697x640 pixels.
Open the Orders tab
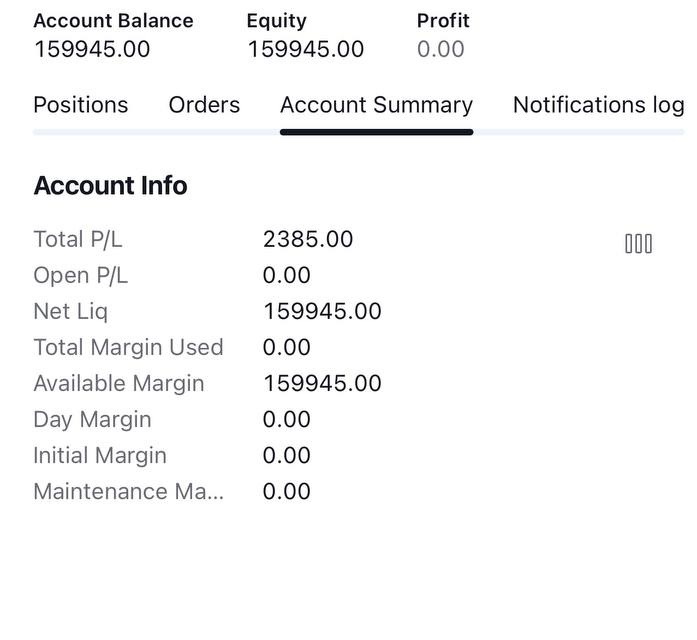(204, 105)
